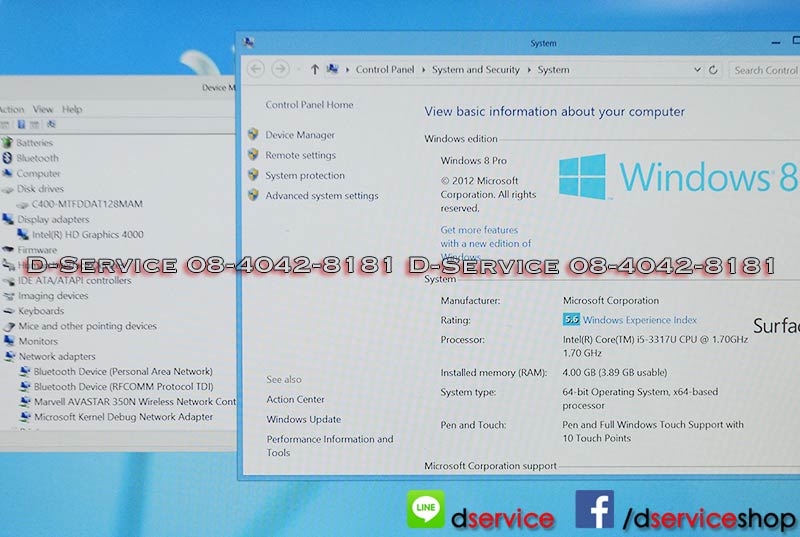Click the shield icon beside Remote settings
Viewport: 800px width, 537px height.
pyautogui.click(x=253, y=154)
